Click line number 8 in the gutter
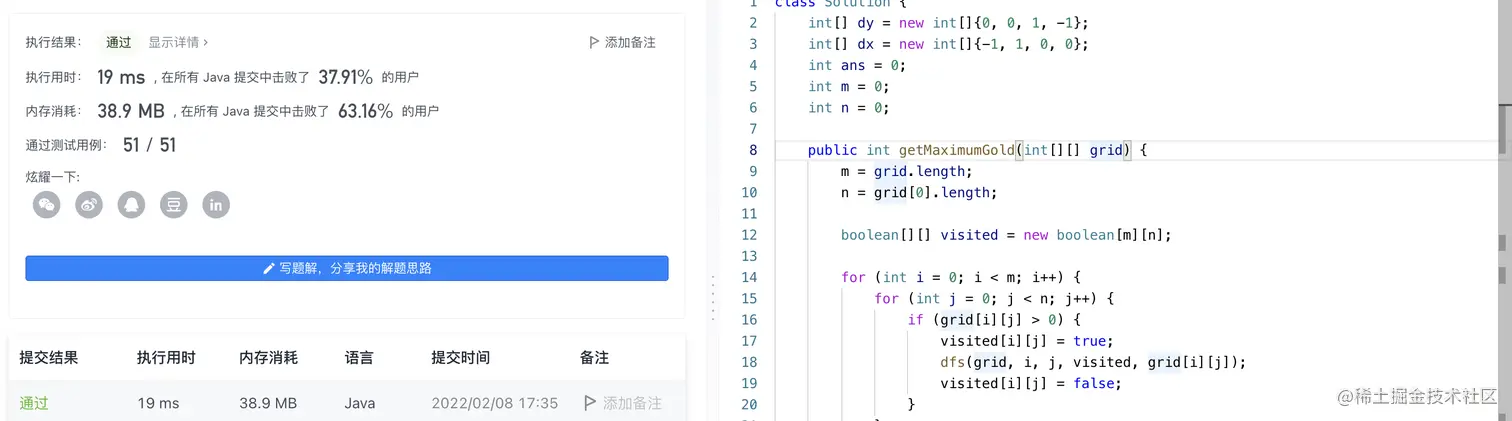The width and height of the screenshot is (1512, 421). 753,150
